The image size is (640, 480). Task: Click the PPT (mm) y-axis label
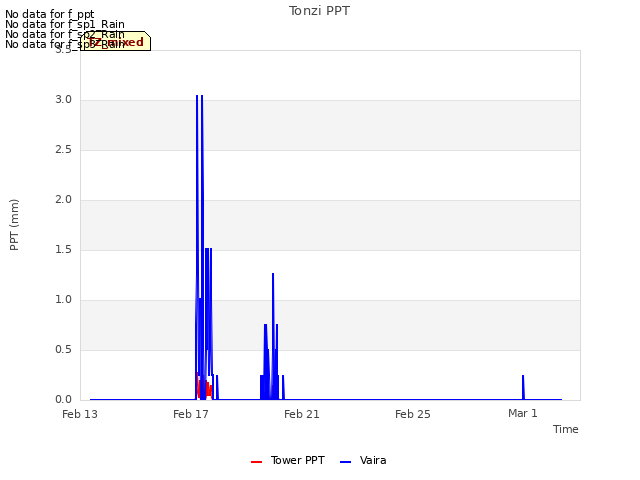click(14, 225)
